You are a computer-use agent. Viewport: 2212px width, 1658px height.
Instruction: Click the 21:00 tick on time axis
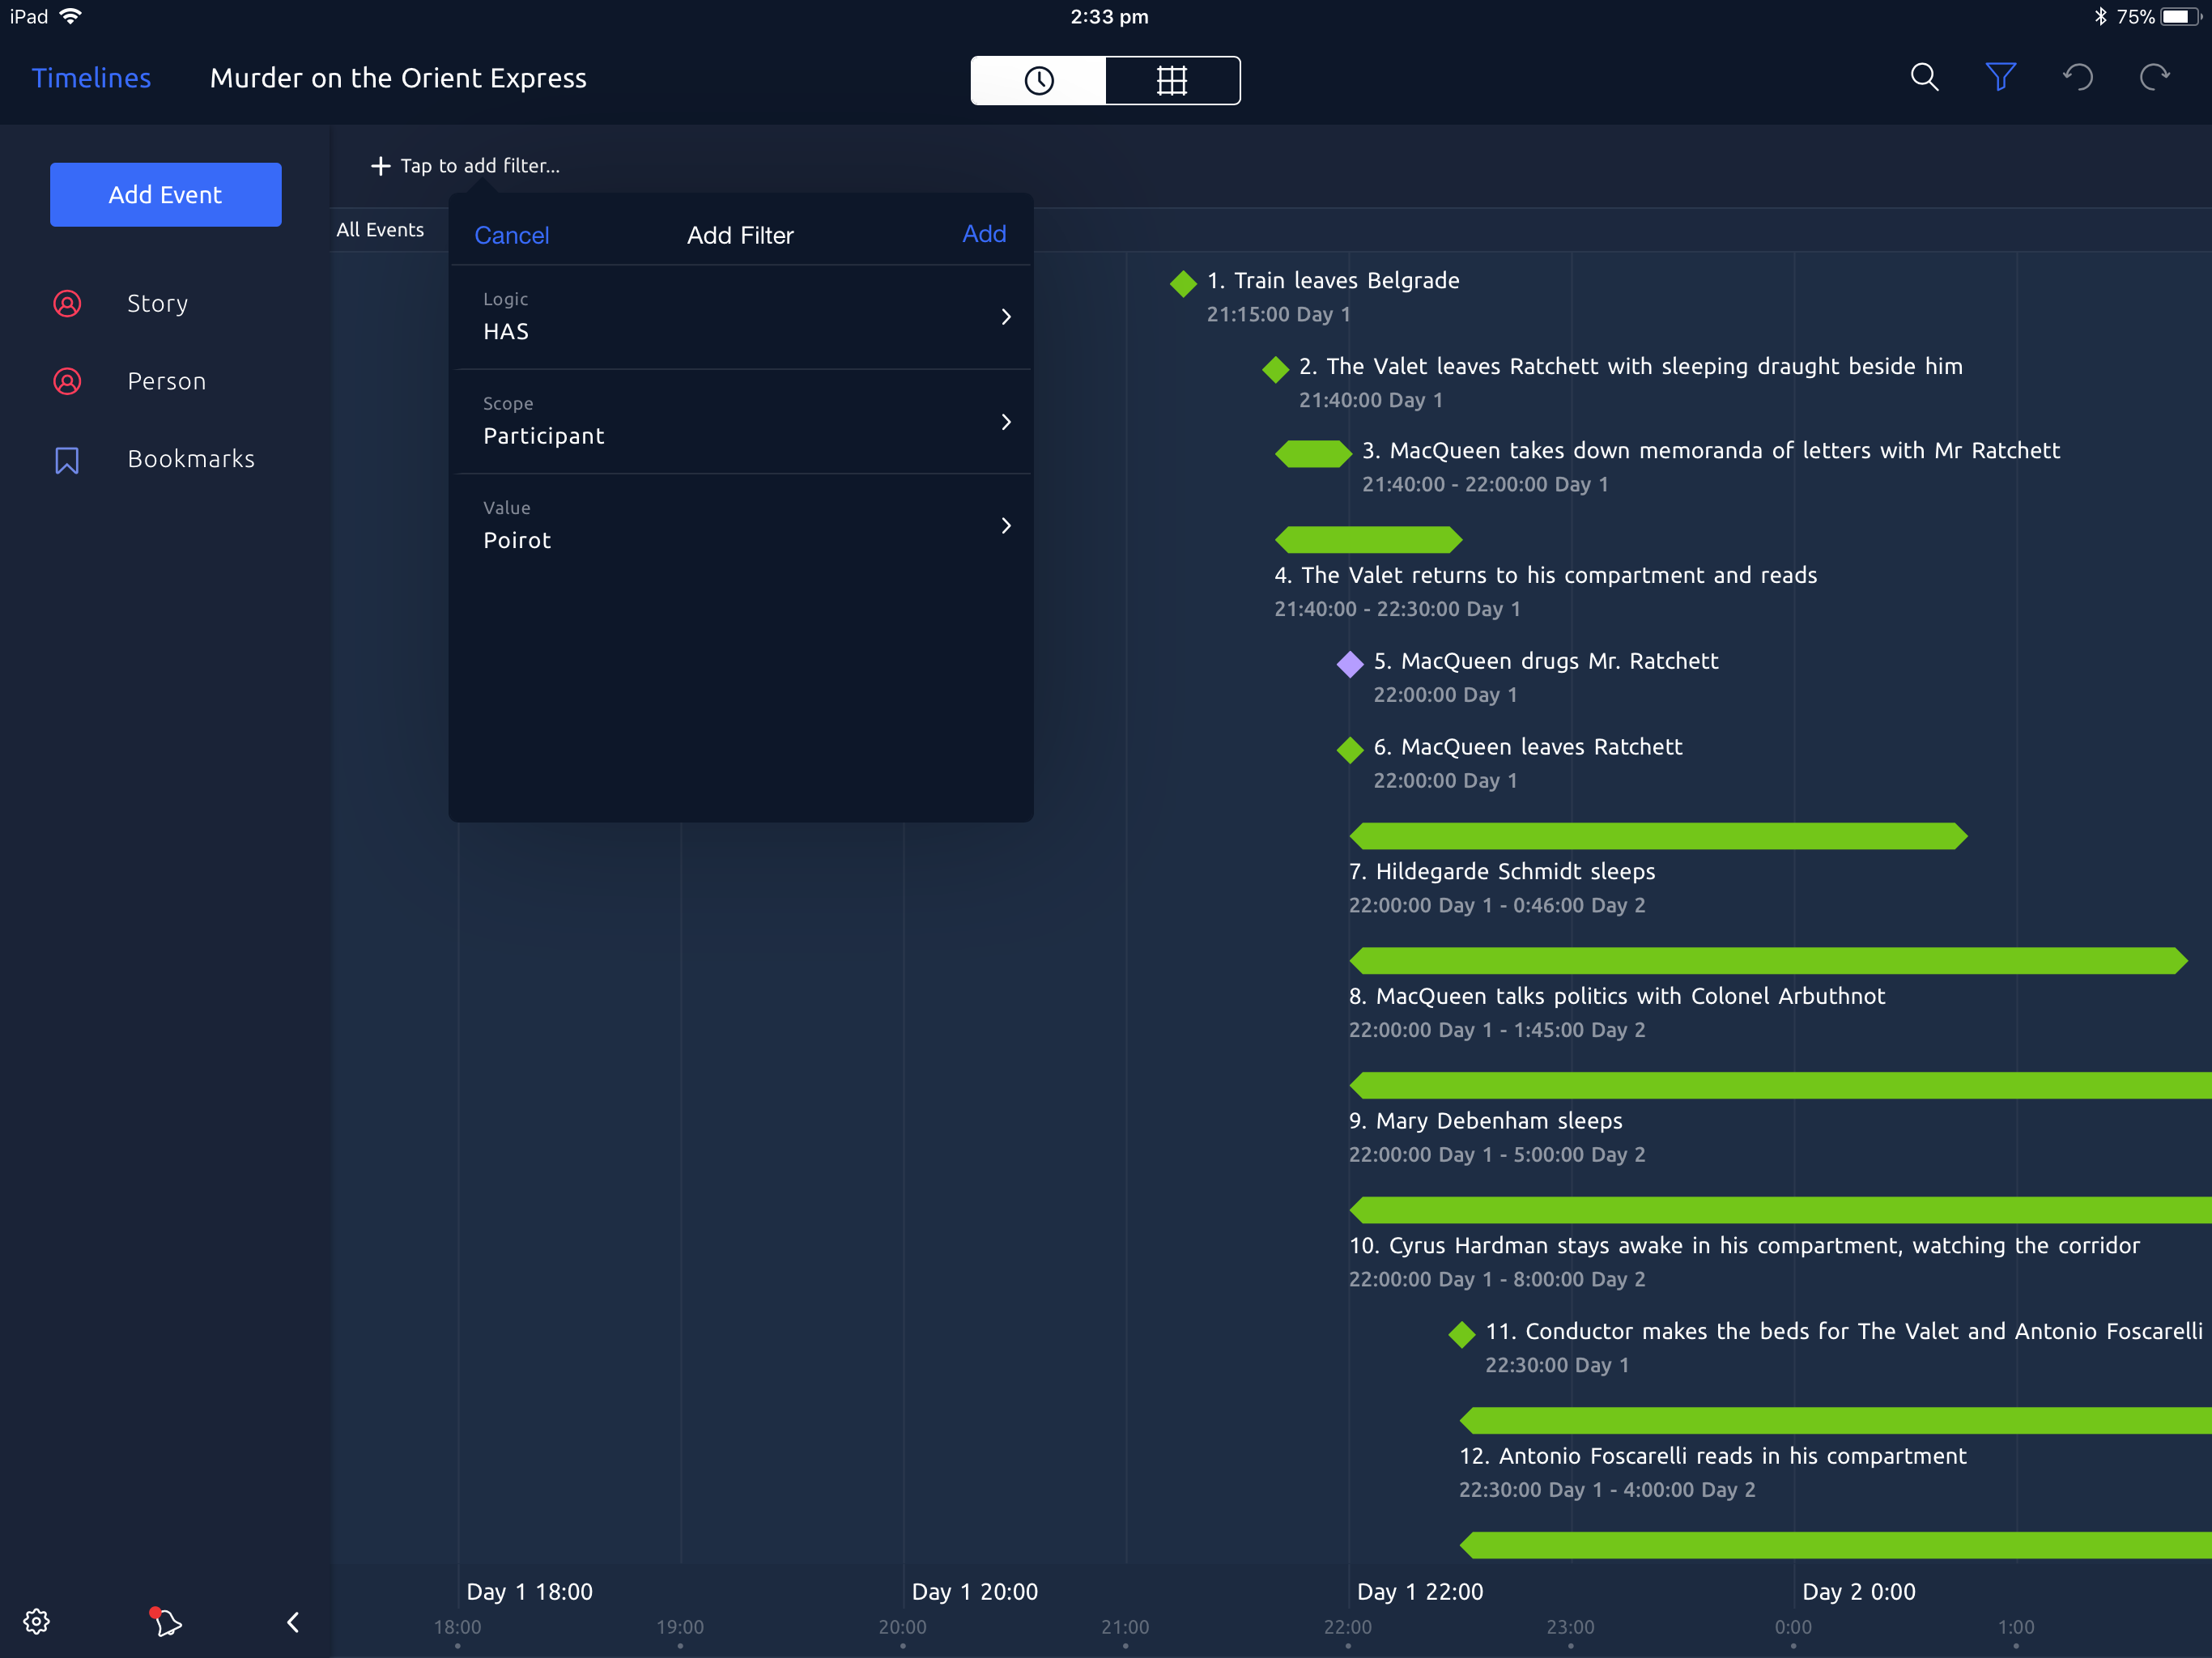tap(1125, 1627)
